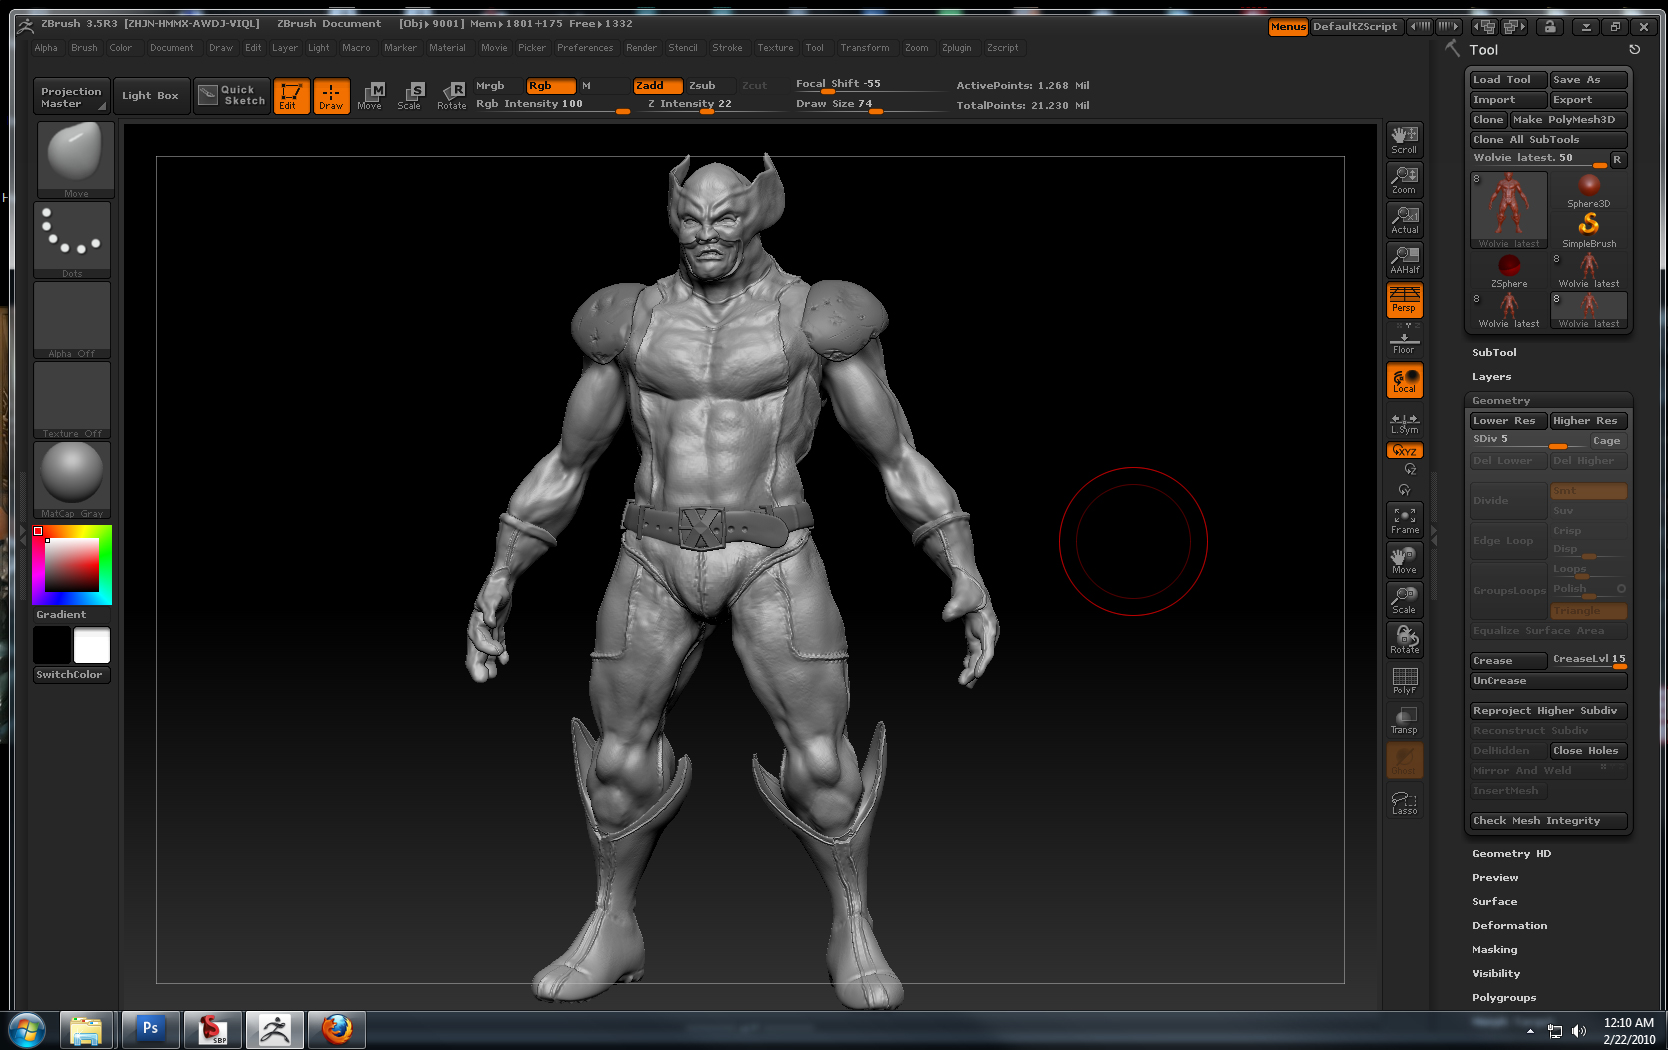This screenshot has height=1050, width=1668.
Task: Expand the Preview section
Action: pyautogui.click(x=1495, y=878)
